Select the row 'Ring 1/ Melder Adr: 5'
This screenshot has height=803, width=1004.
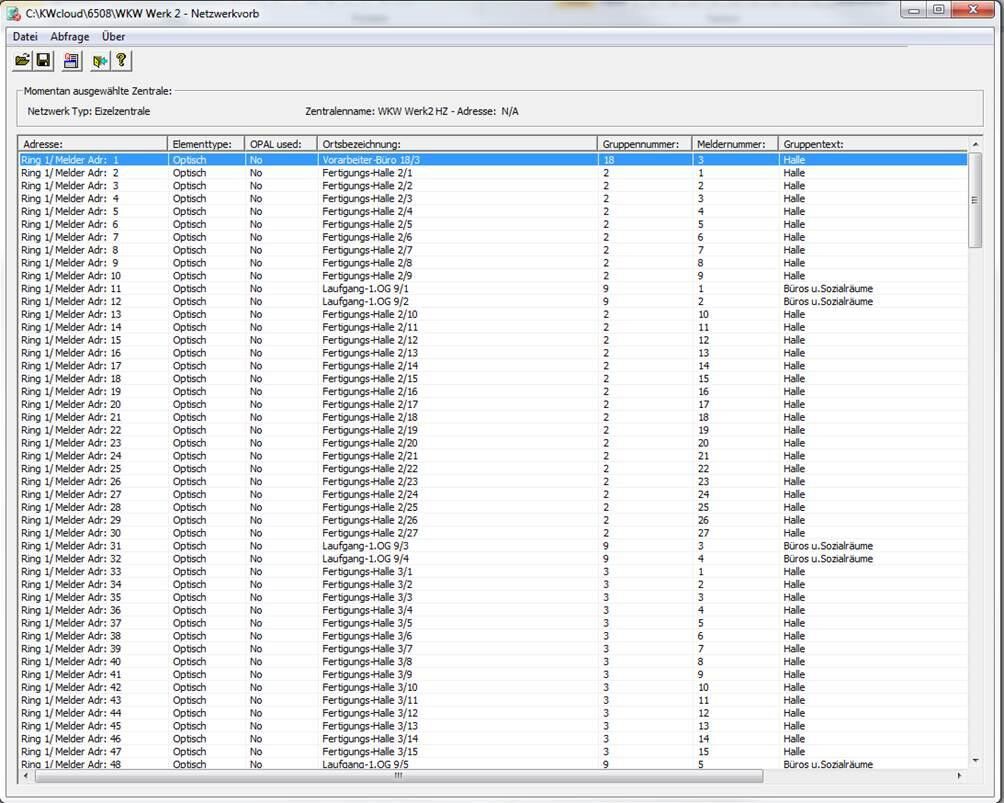click(493, 211)
